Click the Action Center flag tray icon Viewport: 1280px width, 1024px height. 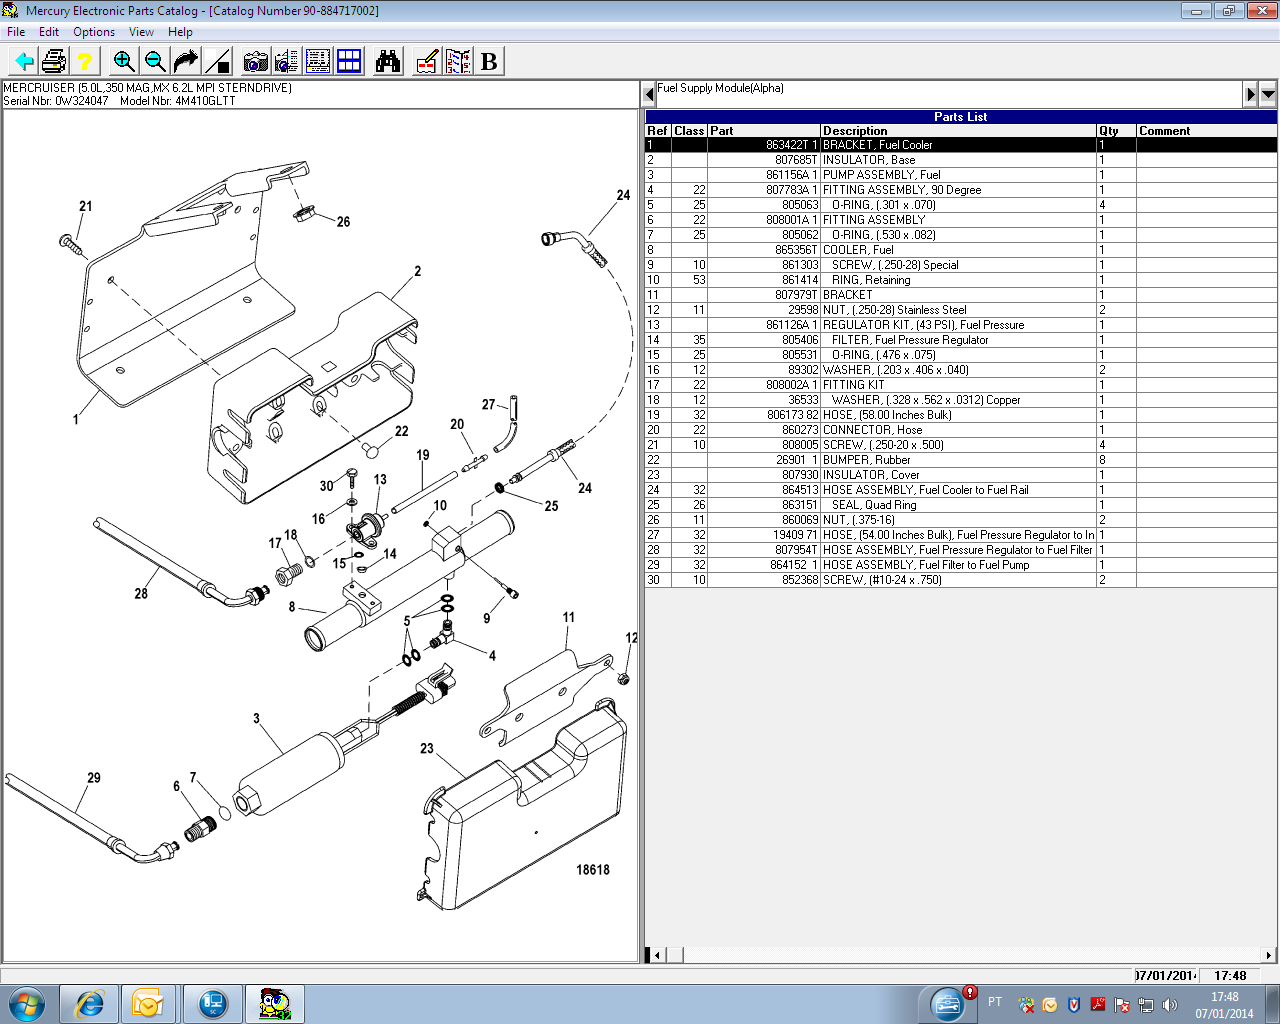(1122, 1005)
